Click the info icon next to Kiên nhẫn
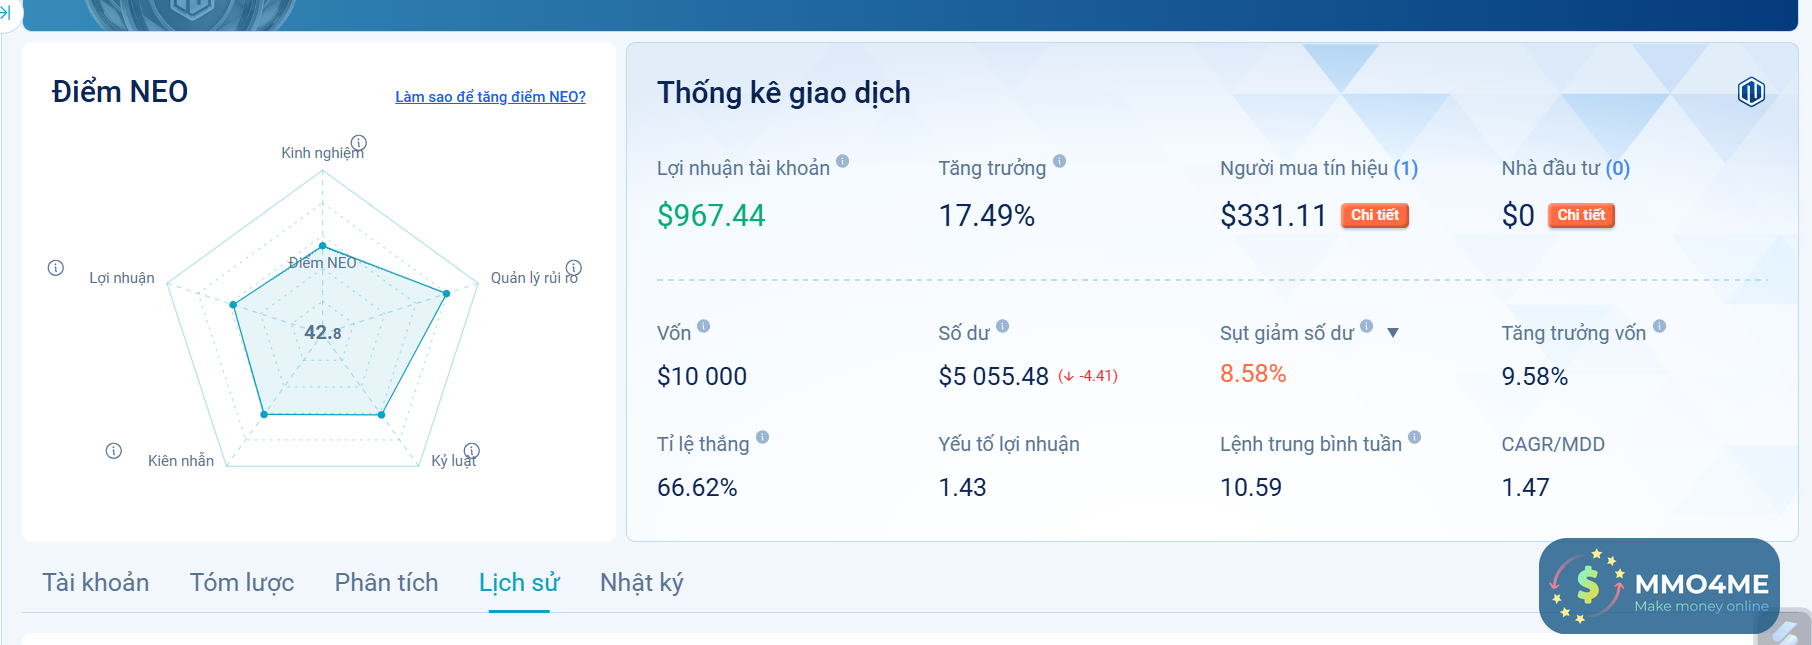The height and width of the screenshot is (645, 1812). click(x=114, y=451)
